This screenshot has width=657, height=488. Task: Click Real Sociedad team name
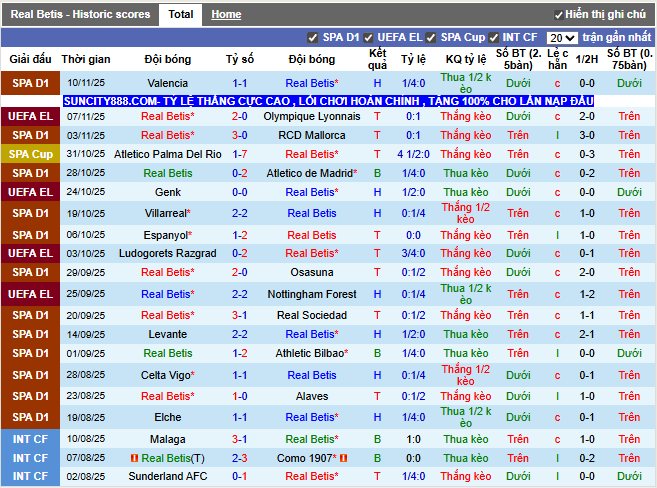click(x=312, y=315)
